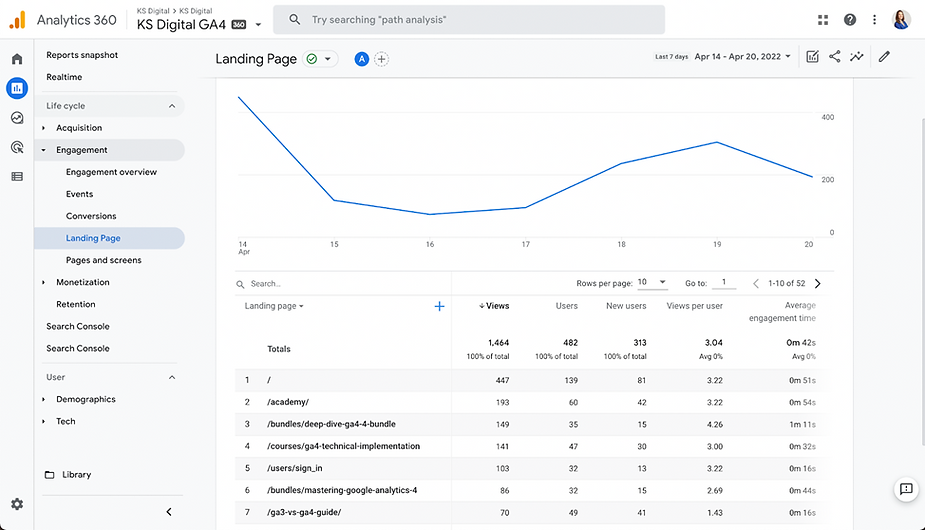Open the date range dropdown
This screenshot has height=530, width=925.
pos(742,57)
